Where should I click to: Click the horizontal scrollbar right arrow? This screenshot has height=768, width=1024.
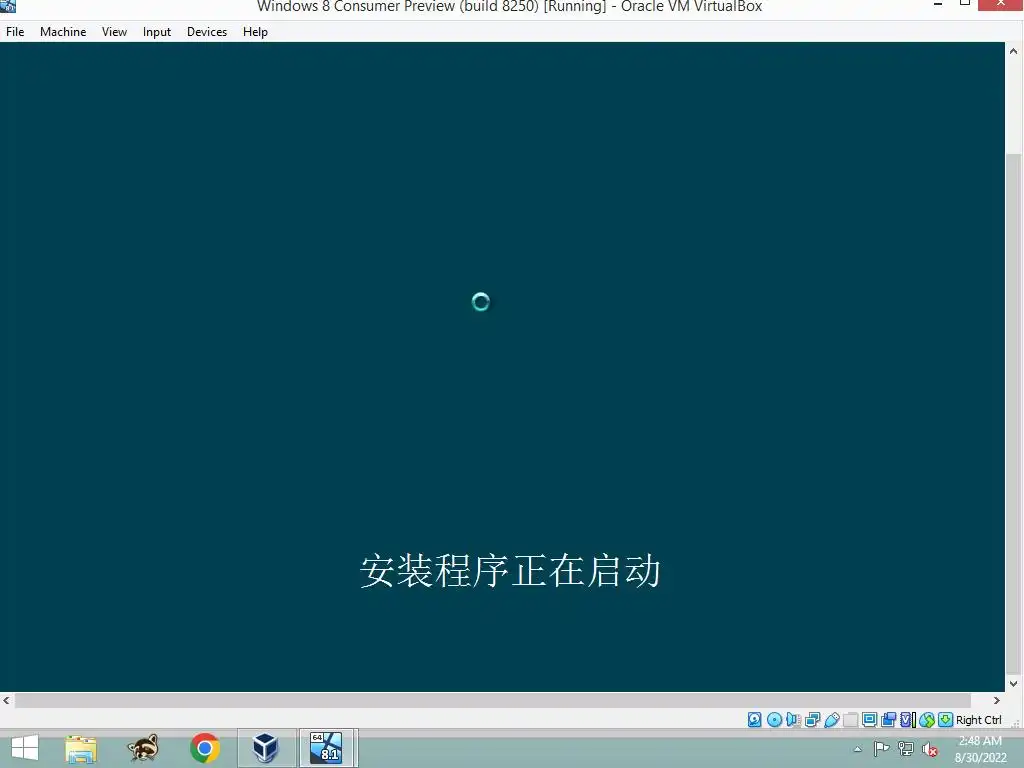point(997,700)
